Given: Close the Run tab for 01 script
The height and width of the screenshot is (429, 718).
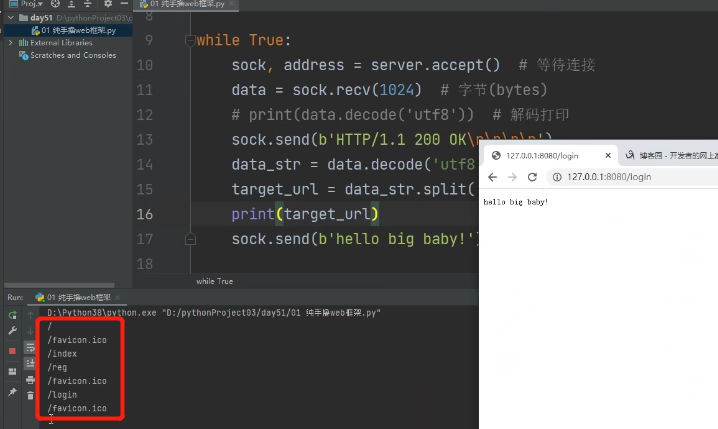Looking at the screenshot, I should click(118, 297).
